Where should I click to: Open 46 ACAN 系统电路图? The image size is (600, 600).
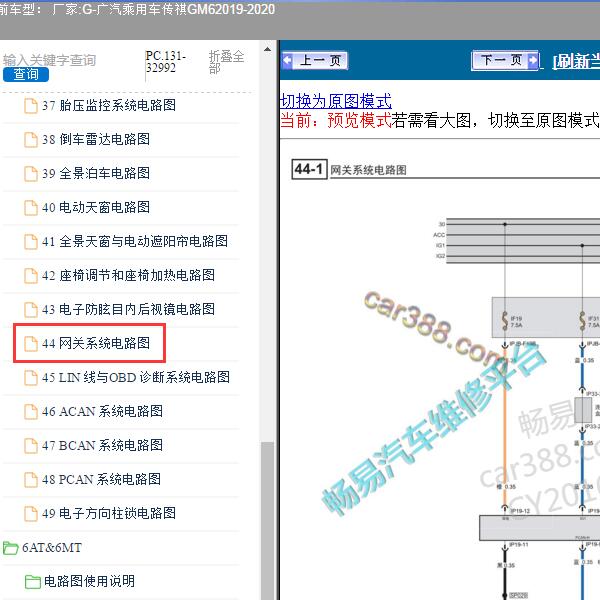point(102,411)
